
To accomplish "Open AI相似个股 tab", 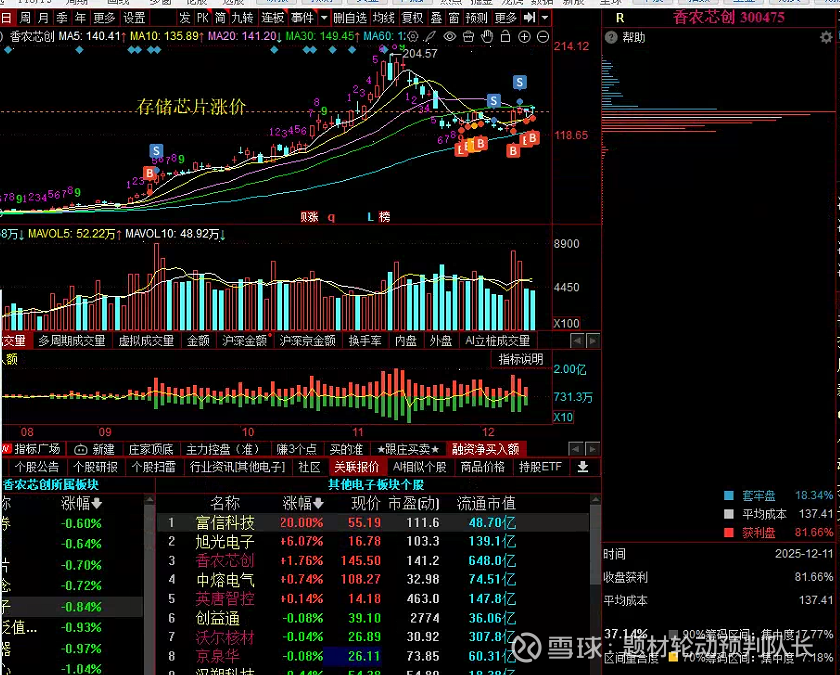I will [419, 467].
